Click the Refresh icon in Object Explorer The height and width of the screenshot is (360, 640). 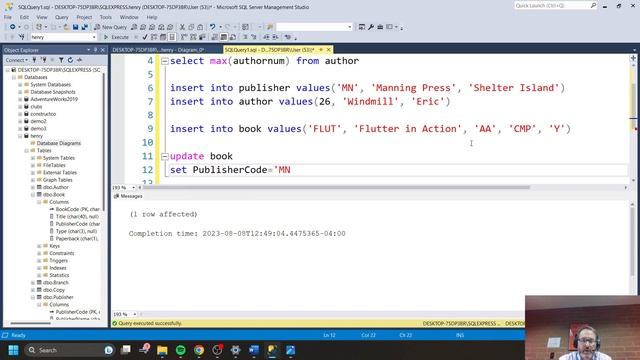pyautogui.click(x=70, y=60)
